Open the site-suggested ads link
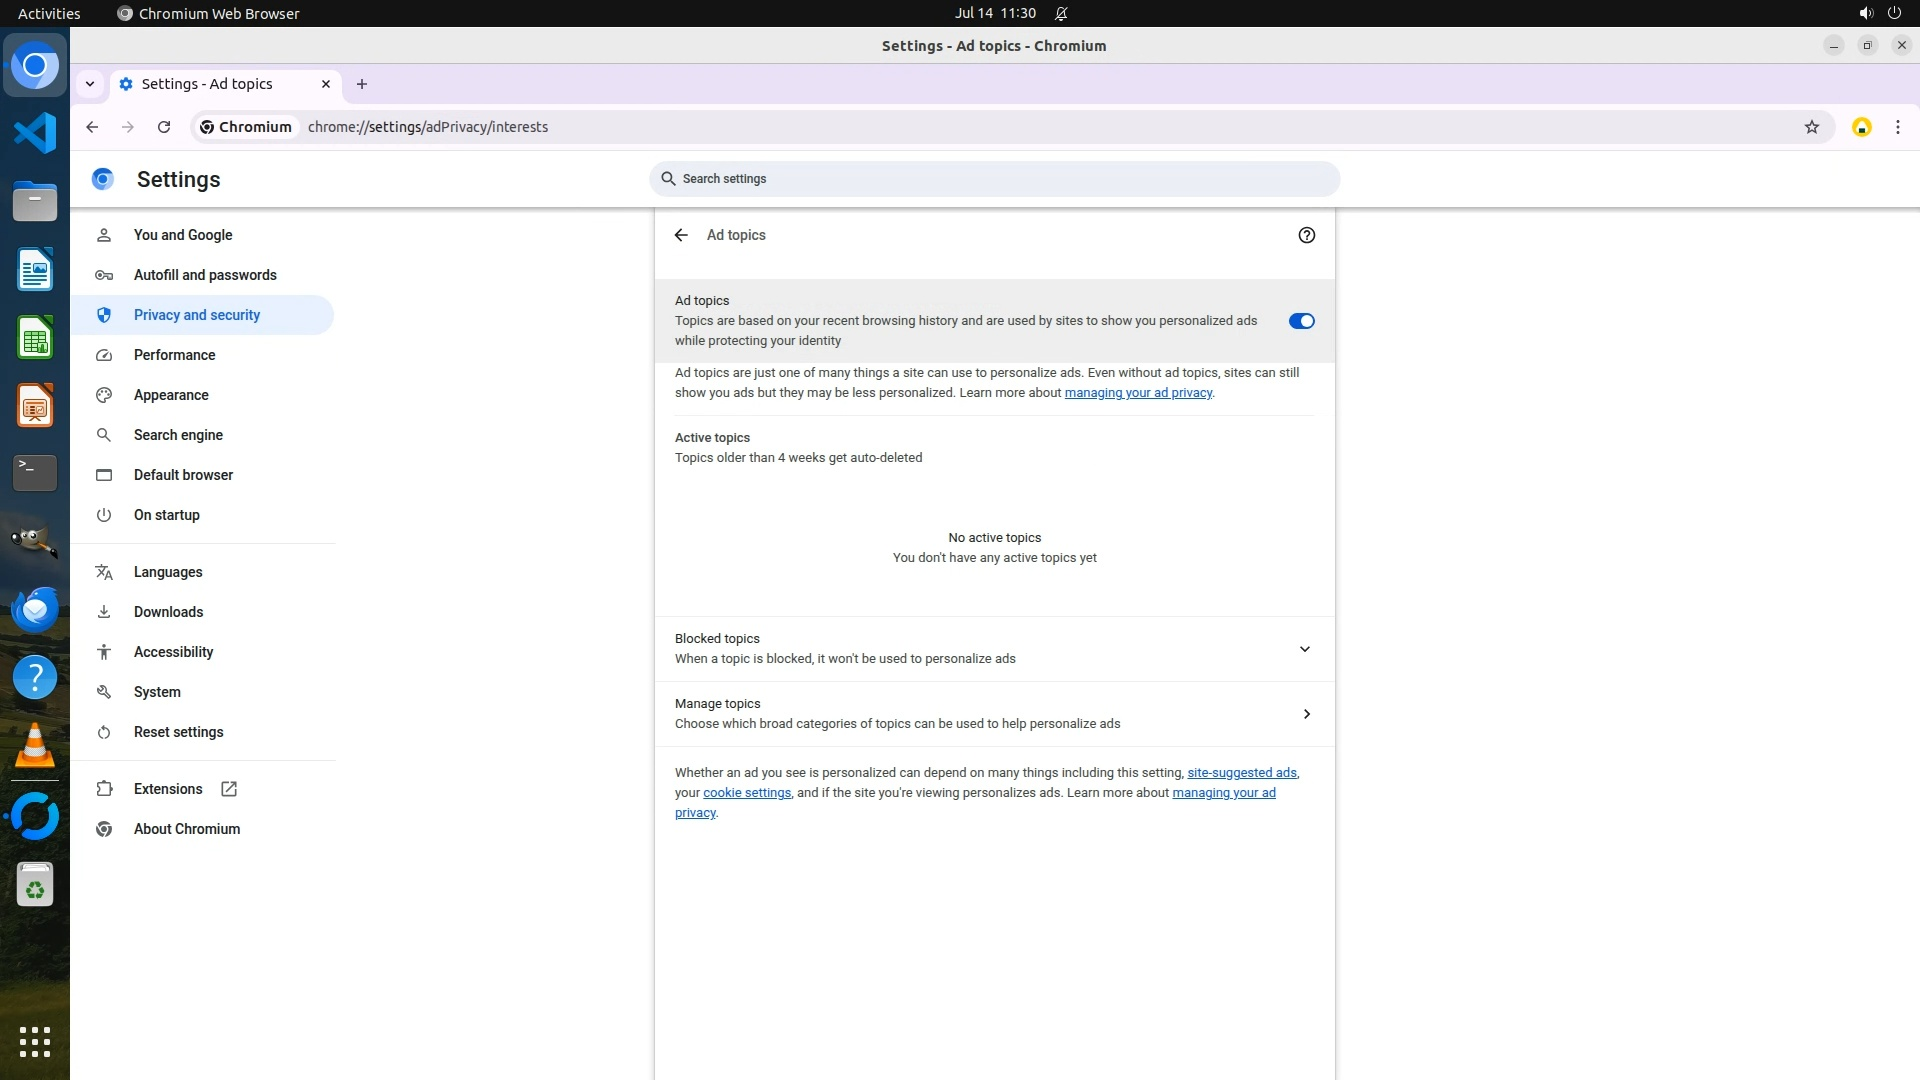The height and width of the screenshot is (1080, 1920). click(x=1241, y=773)
